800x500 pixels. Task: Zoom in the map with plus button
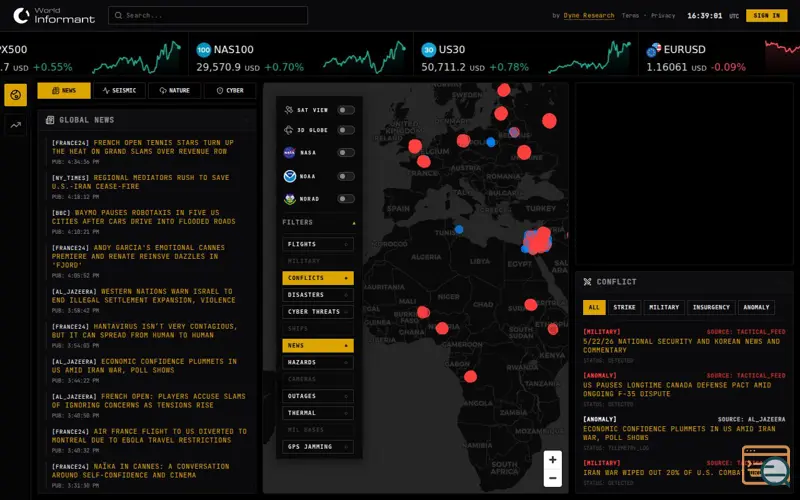point(553,460)
